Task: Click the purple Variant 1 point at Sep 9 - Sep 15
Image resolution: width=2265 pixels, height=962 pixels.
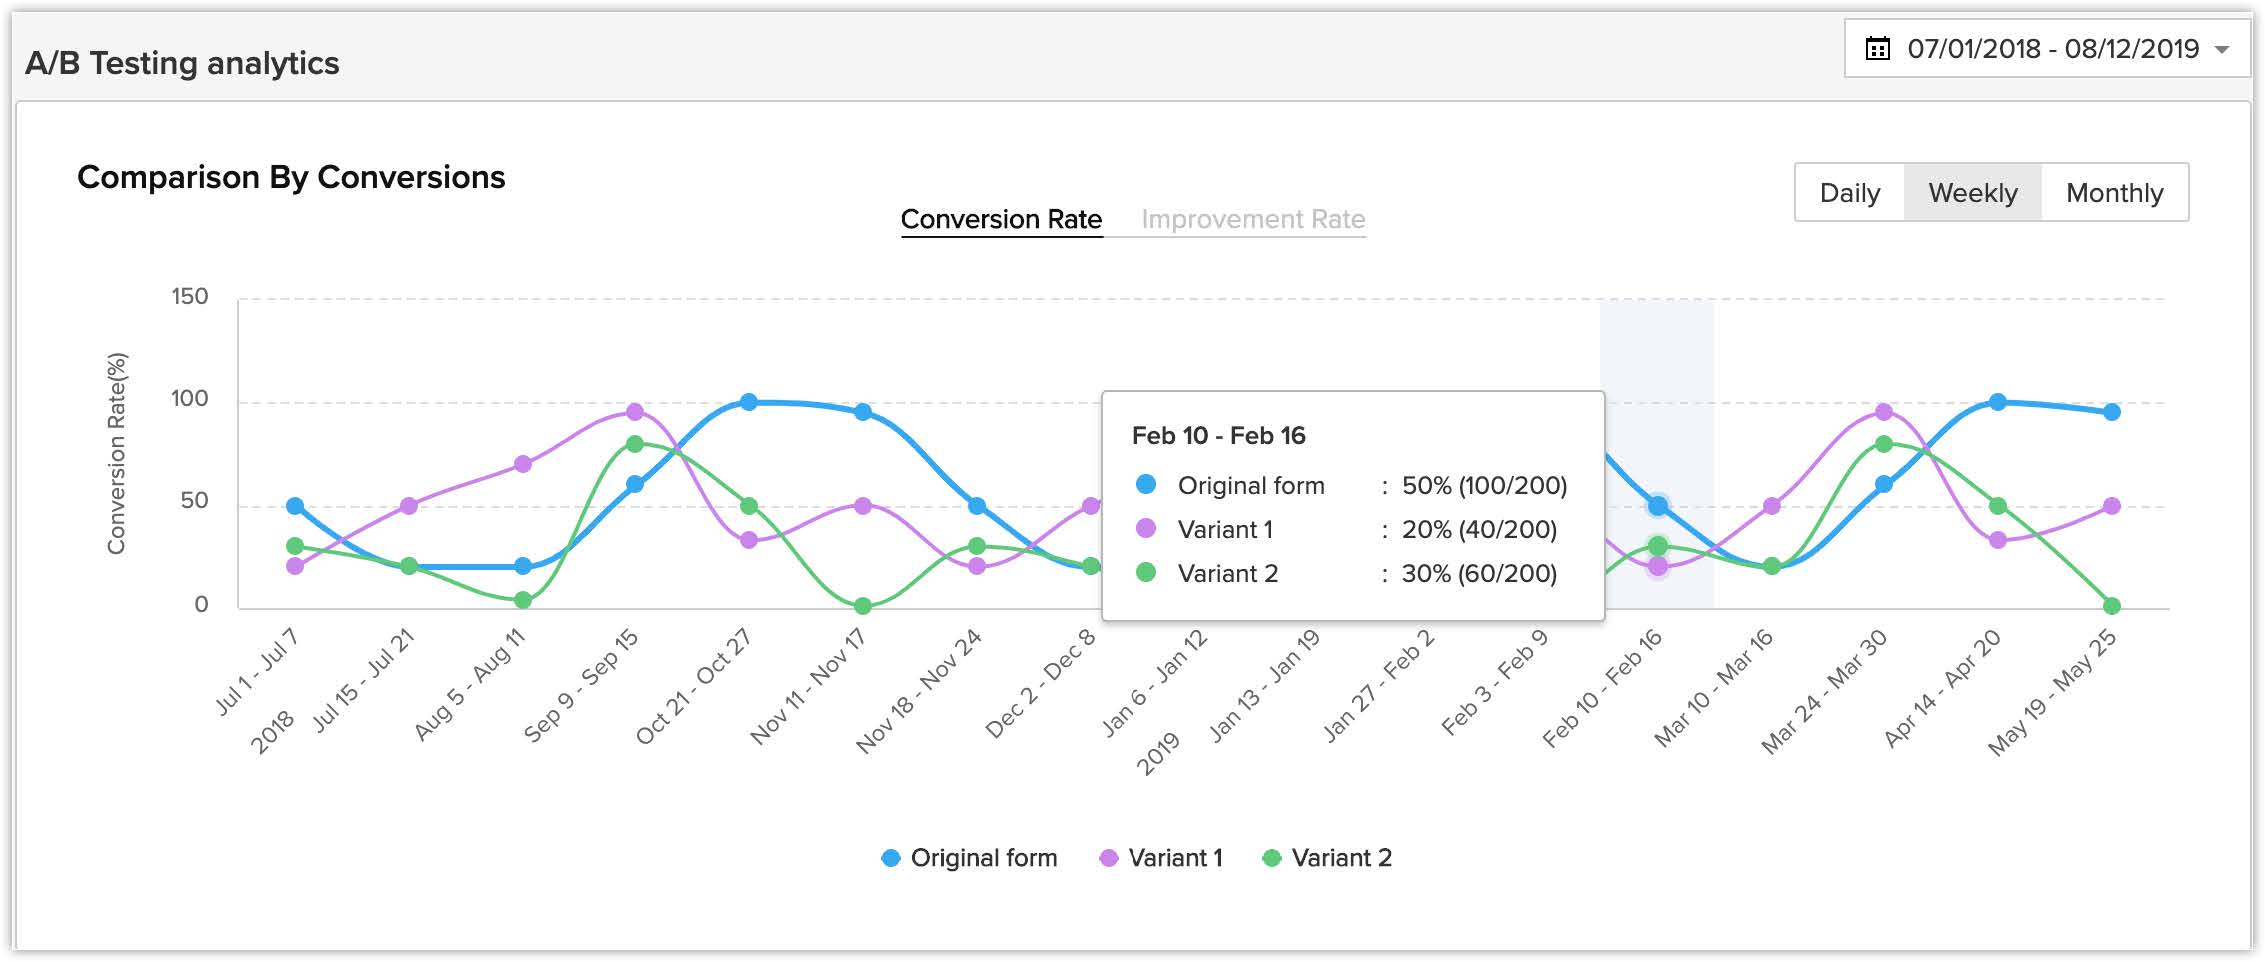Action: pos(635,412)
